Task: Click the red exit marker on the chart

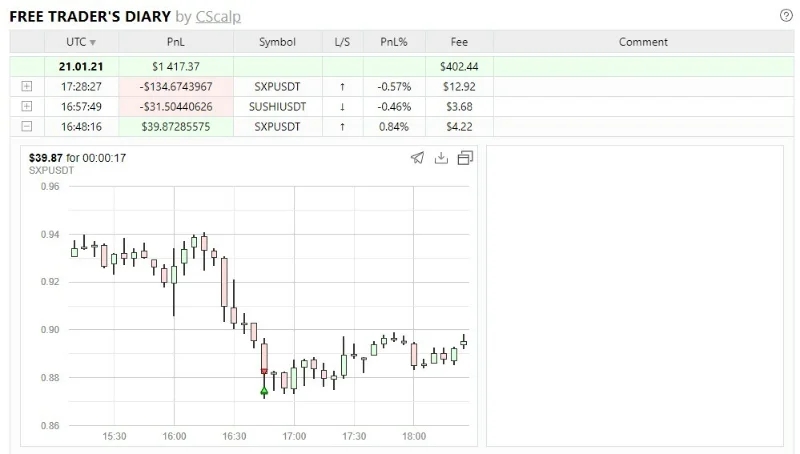Action: coord(264,371)
